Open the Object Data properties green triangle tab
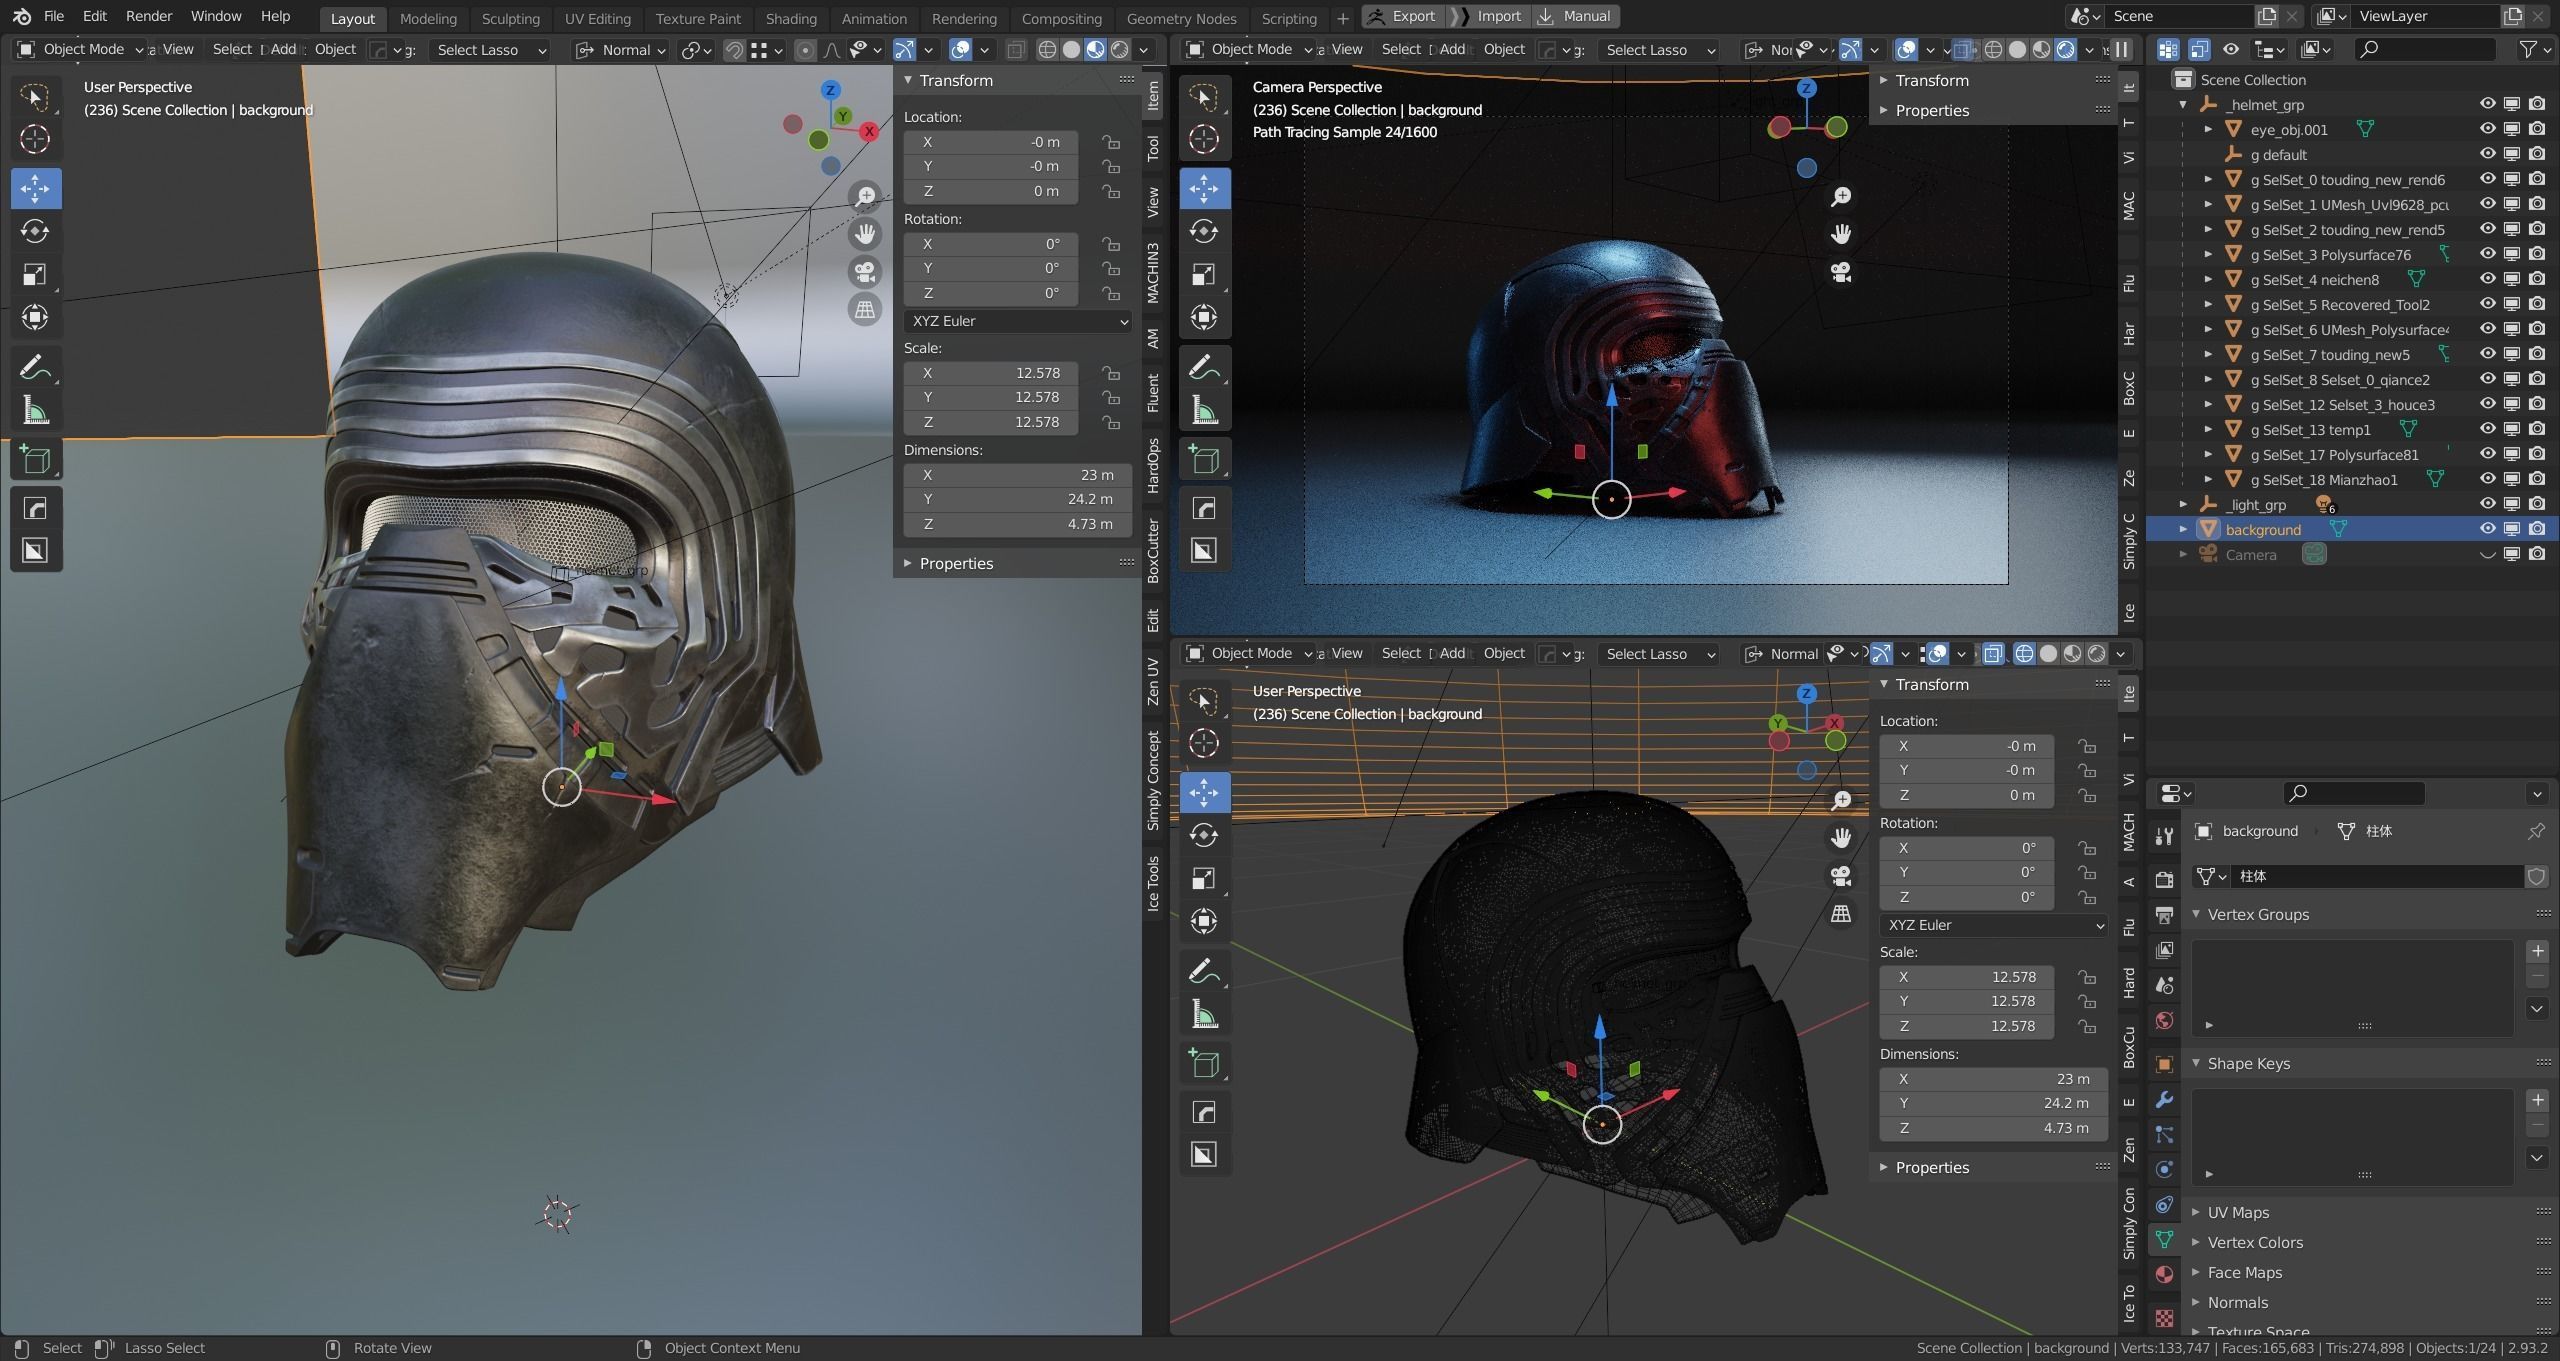 pos(2165,1239)
